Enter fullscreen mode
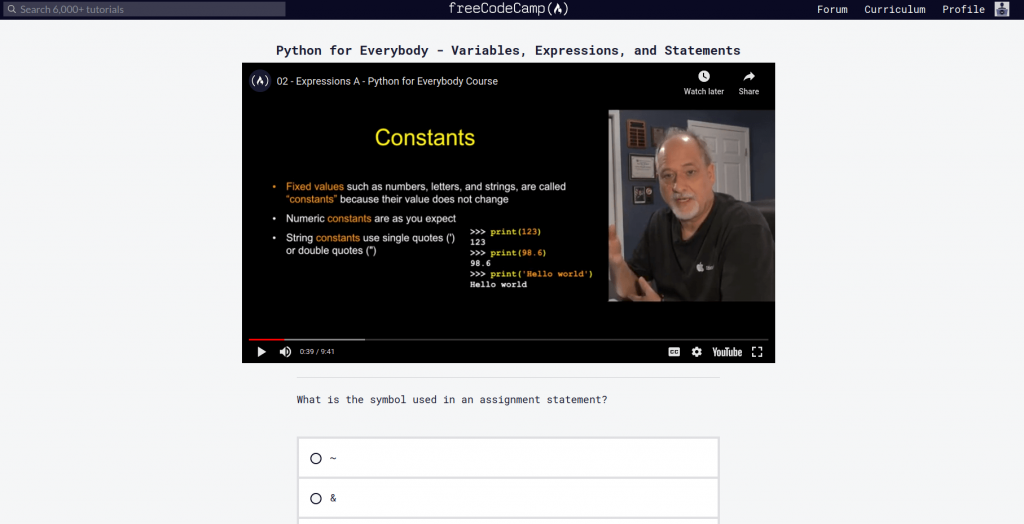 (757, 352)
